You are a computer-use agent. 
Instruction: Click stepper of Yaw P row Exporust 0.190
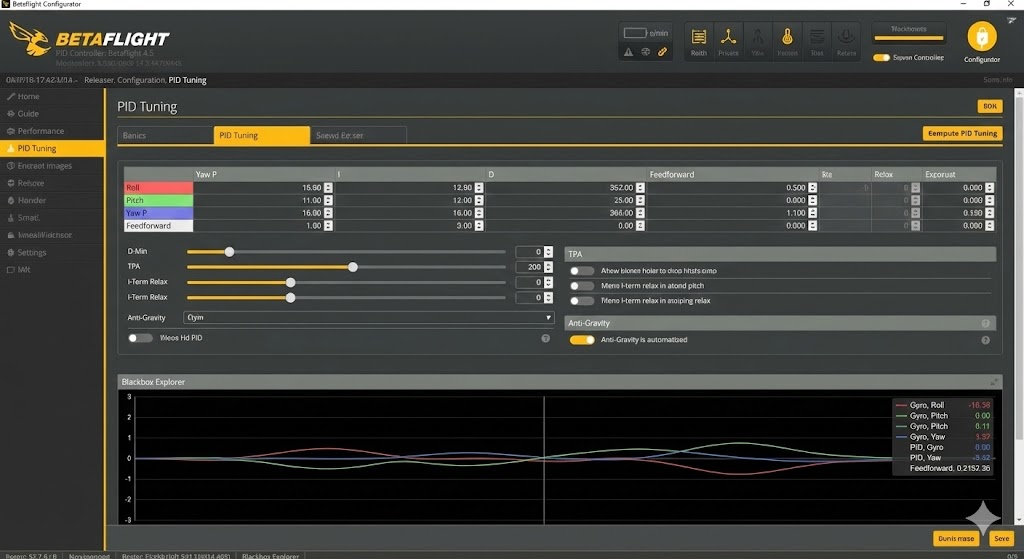(989, 213)
